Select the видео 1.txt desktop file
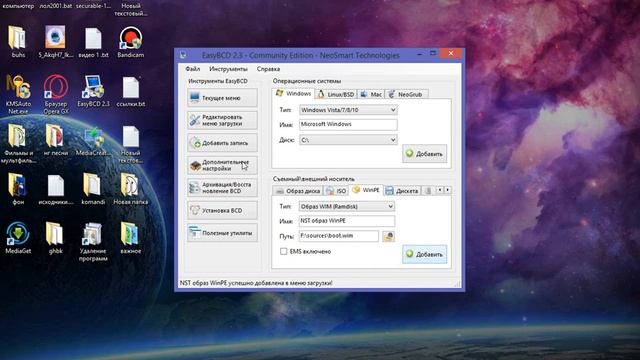The height and width of the screenshot is (360, 640). (x=93, y=42)
